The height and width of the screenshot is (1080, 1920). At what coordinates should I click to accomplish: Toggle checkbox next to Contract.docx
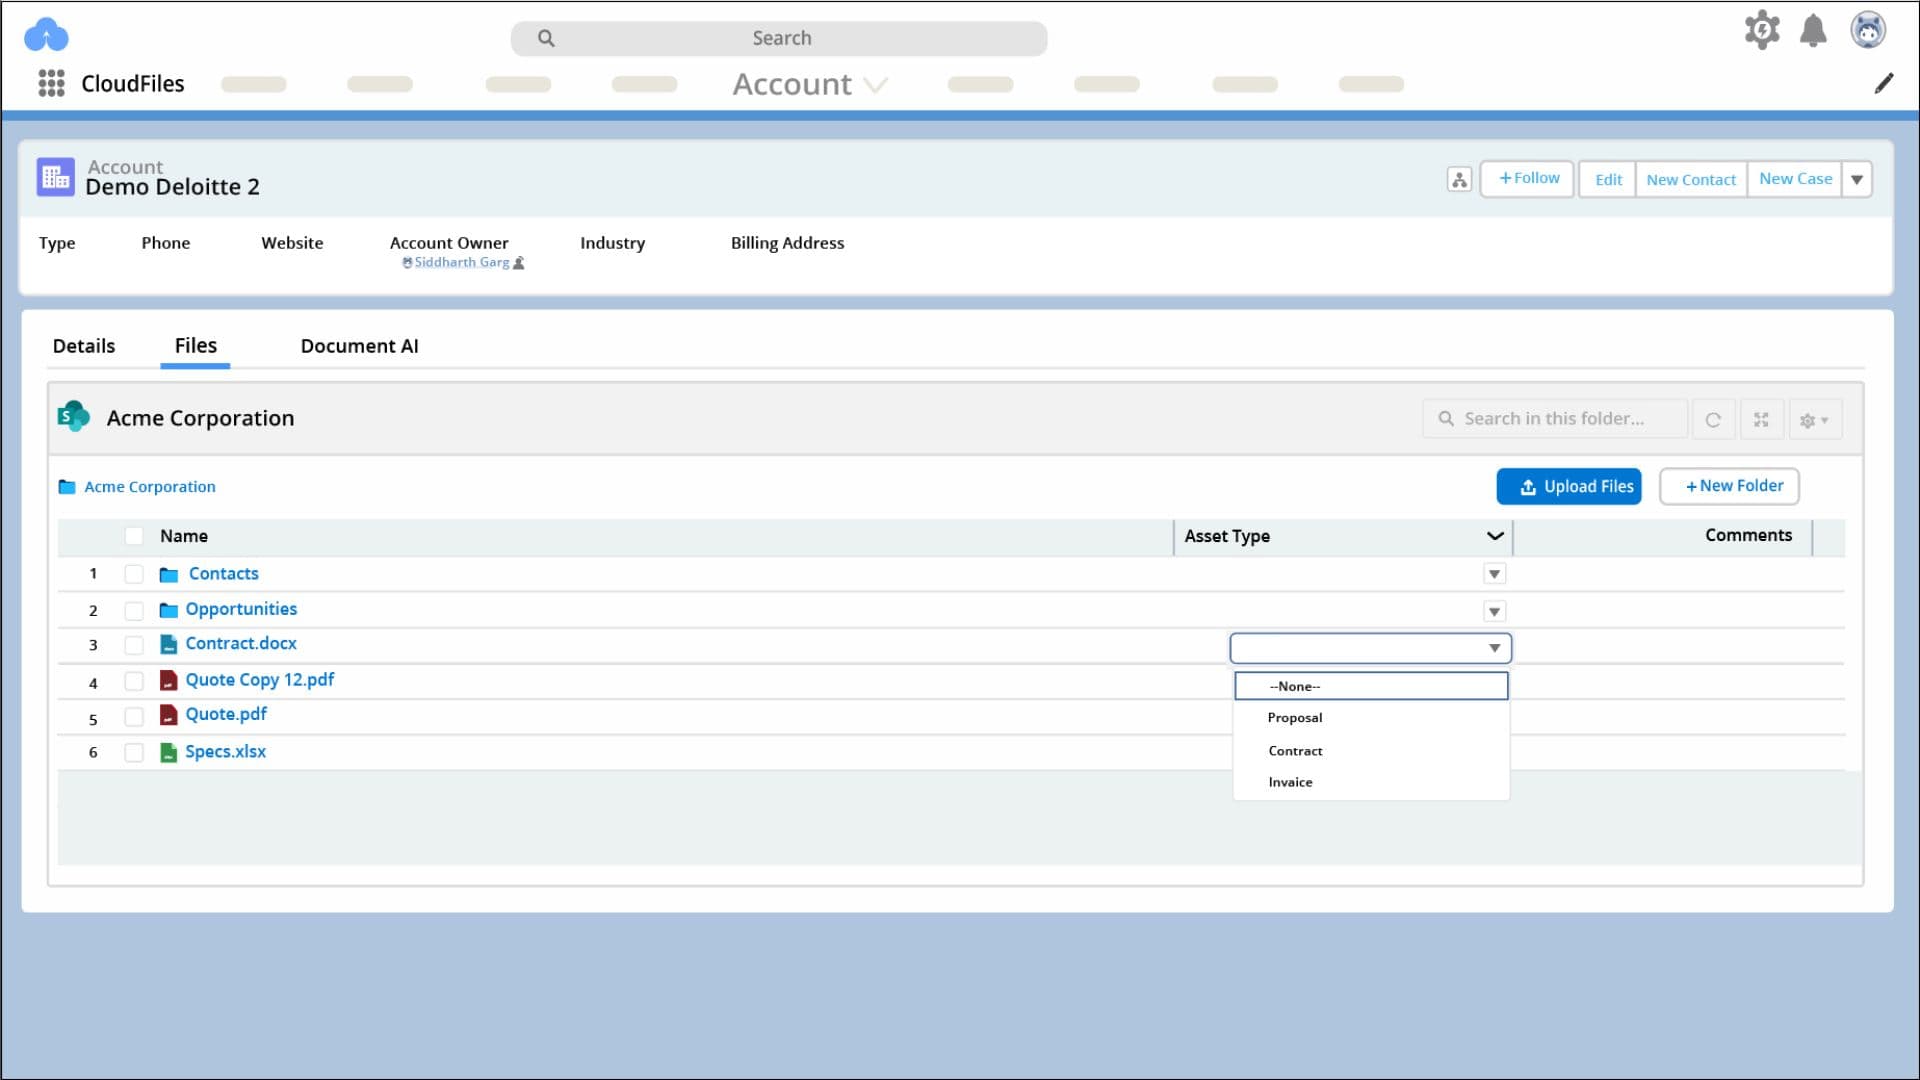132,645
